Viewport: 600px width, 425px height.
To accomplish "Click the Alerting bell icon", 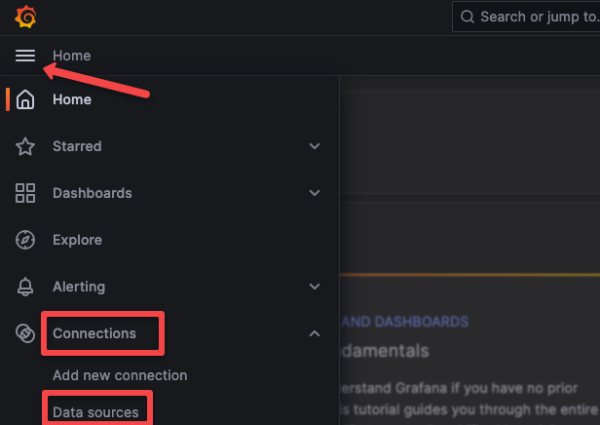I will (25, 287).
